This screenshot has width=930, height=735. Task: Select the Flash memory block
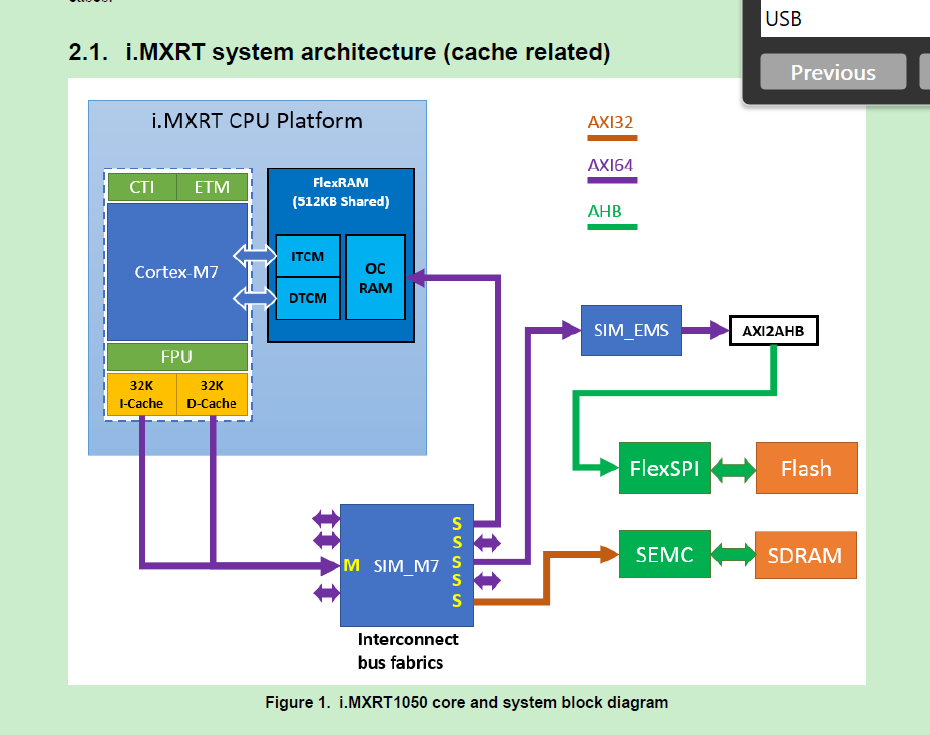[x=806, y=467]
